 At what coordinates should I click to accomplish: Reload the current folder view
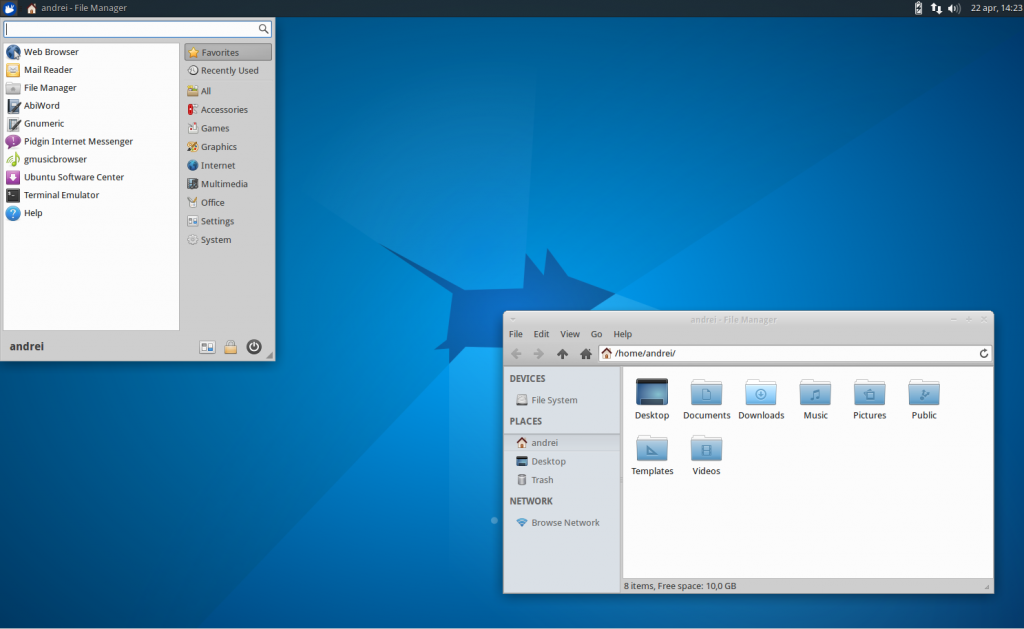click(x=983, y=353)
